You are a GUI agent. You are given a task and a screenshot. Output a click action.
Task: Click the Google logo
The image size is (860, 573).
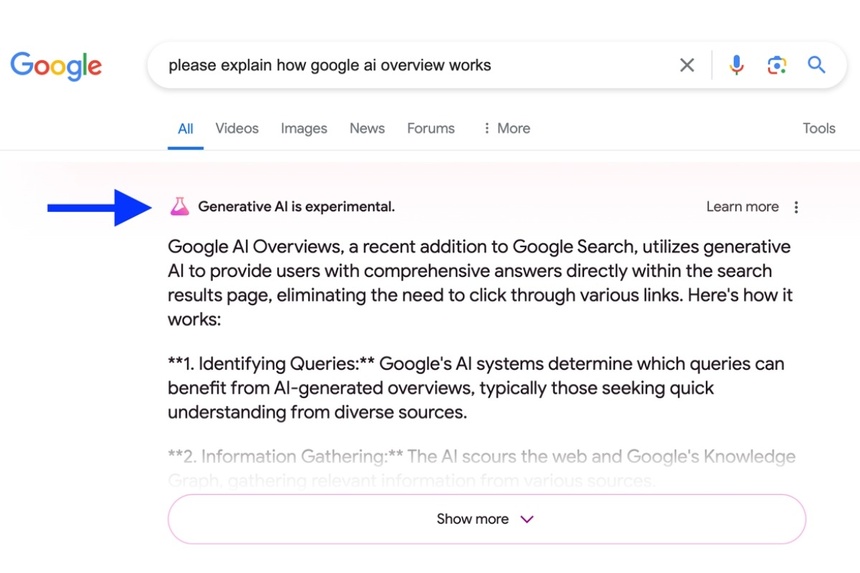pyautogui.click(x=56, y=66)
